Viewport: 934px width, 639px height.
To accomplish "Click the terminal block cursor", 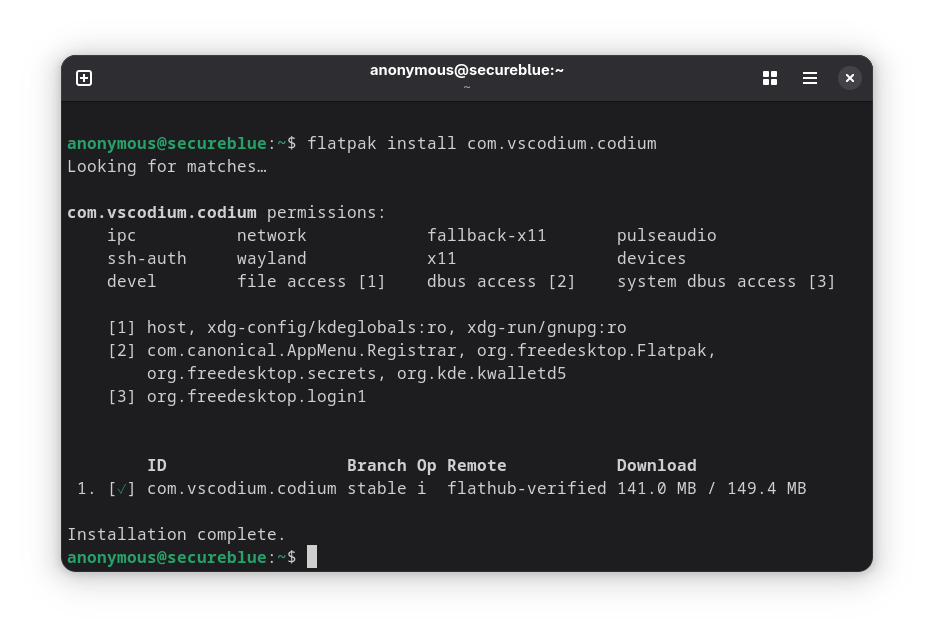I will [x=312, y=557].
